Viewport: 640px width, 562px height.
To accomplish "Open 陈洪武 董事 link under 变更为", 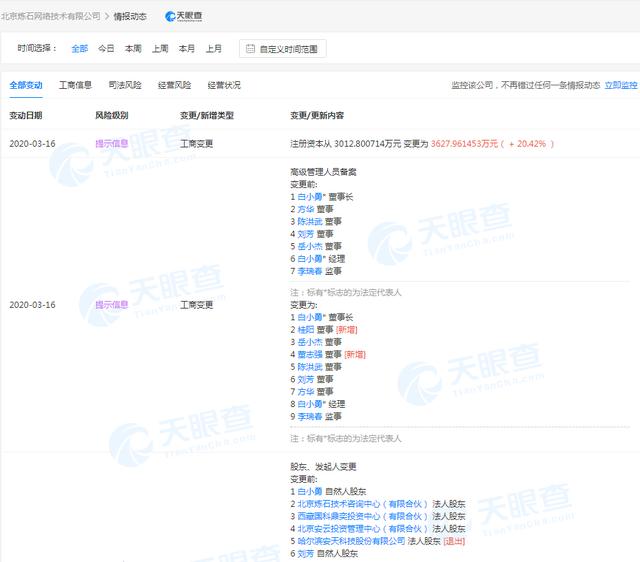I will tap(310, 367).
